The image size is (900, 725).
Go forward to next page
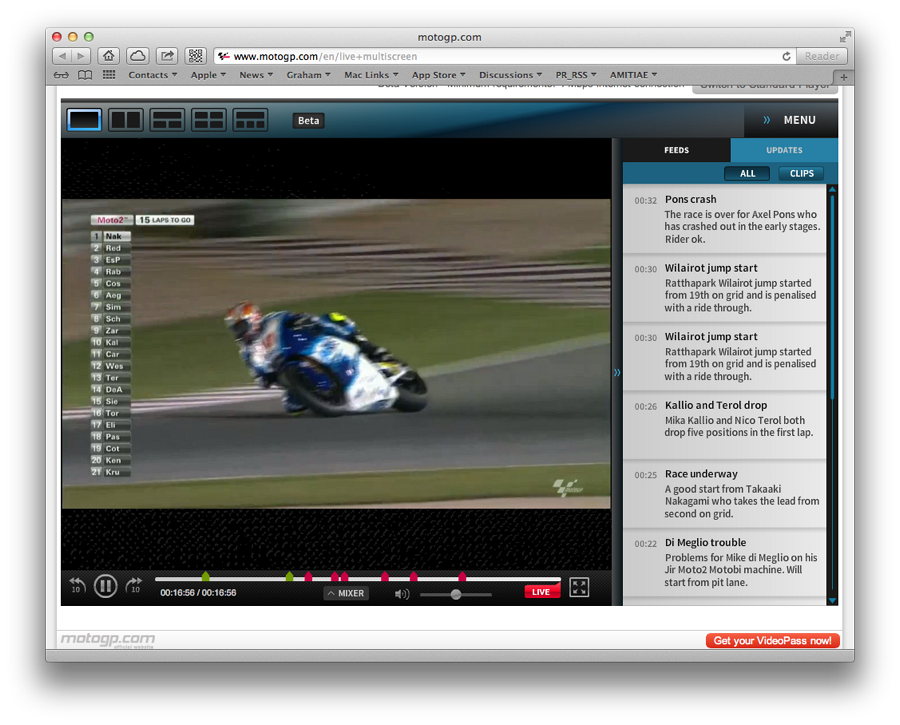[81, 56]
